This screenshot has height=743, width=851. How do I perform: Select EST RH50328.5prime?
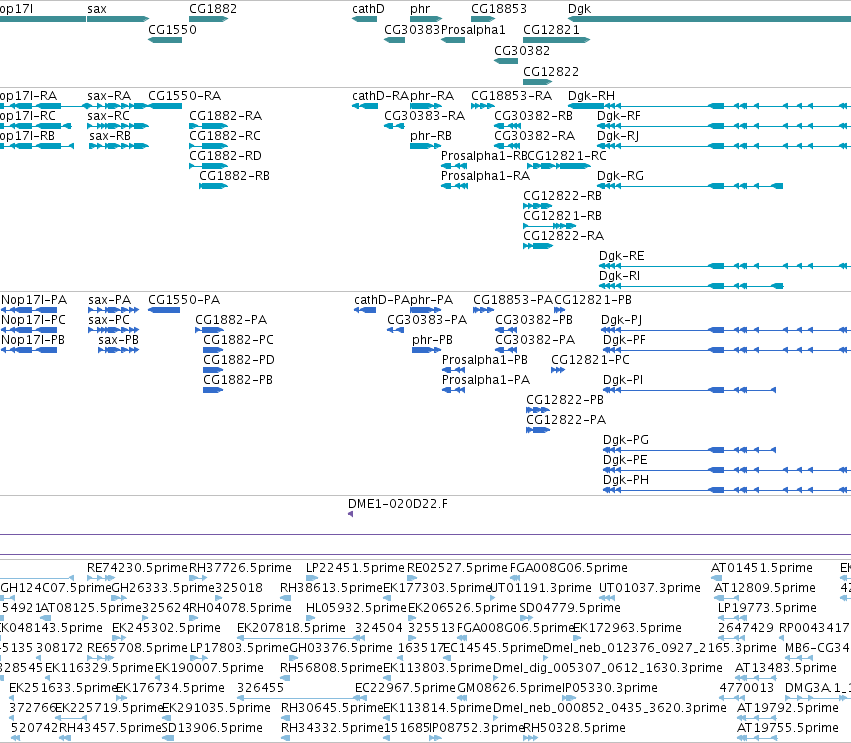coord(574,728)
